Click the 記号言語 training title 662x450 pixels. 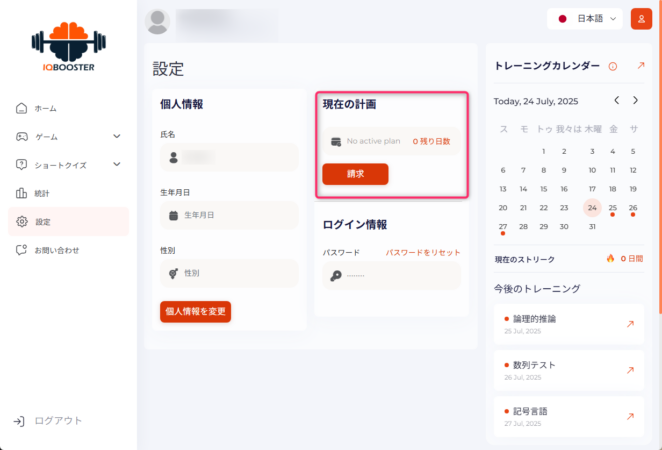point(530,411)
